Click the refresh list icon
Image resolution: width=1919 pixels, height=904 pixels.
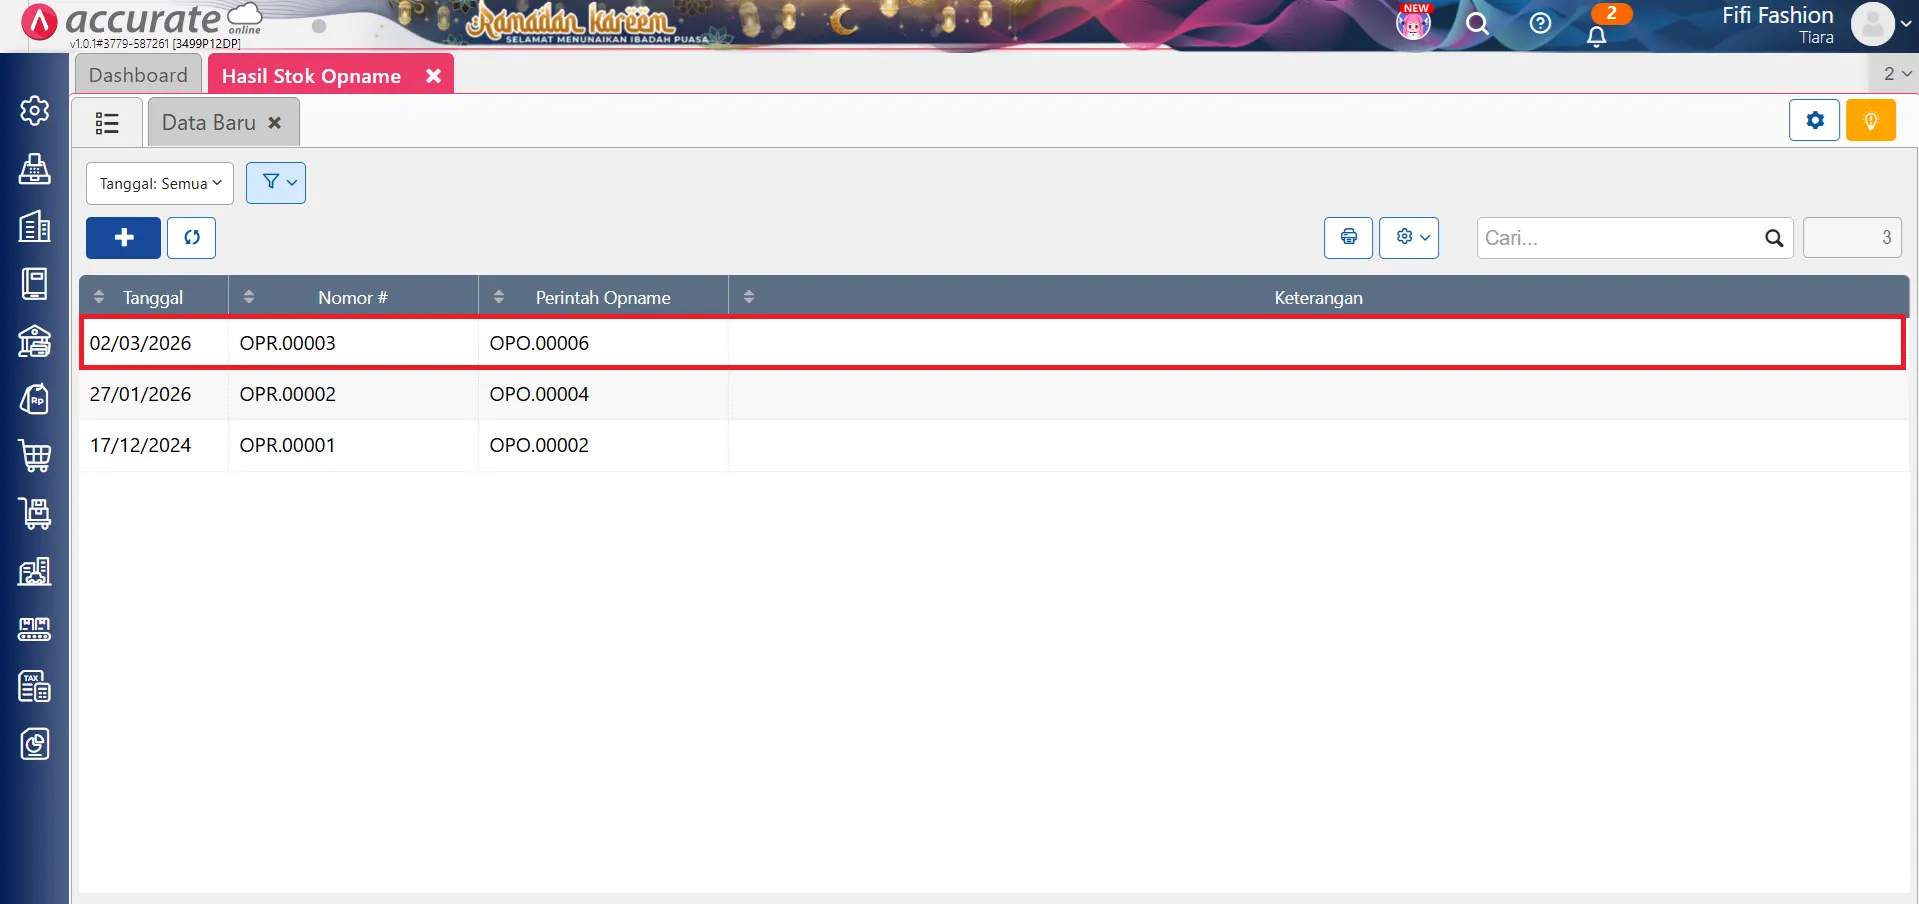click(191, 238)
